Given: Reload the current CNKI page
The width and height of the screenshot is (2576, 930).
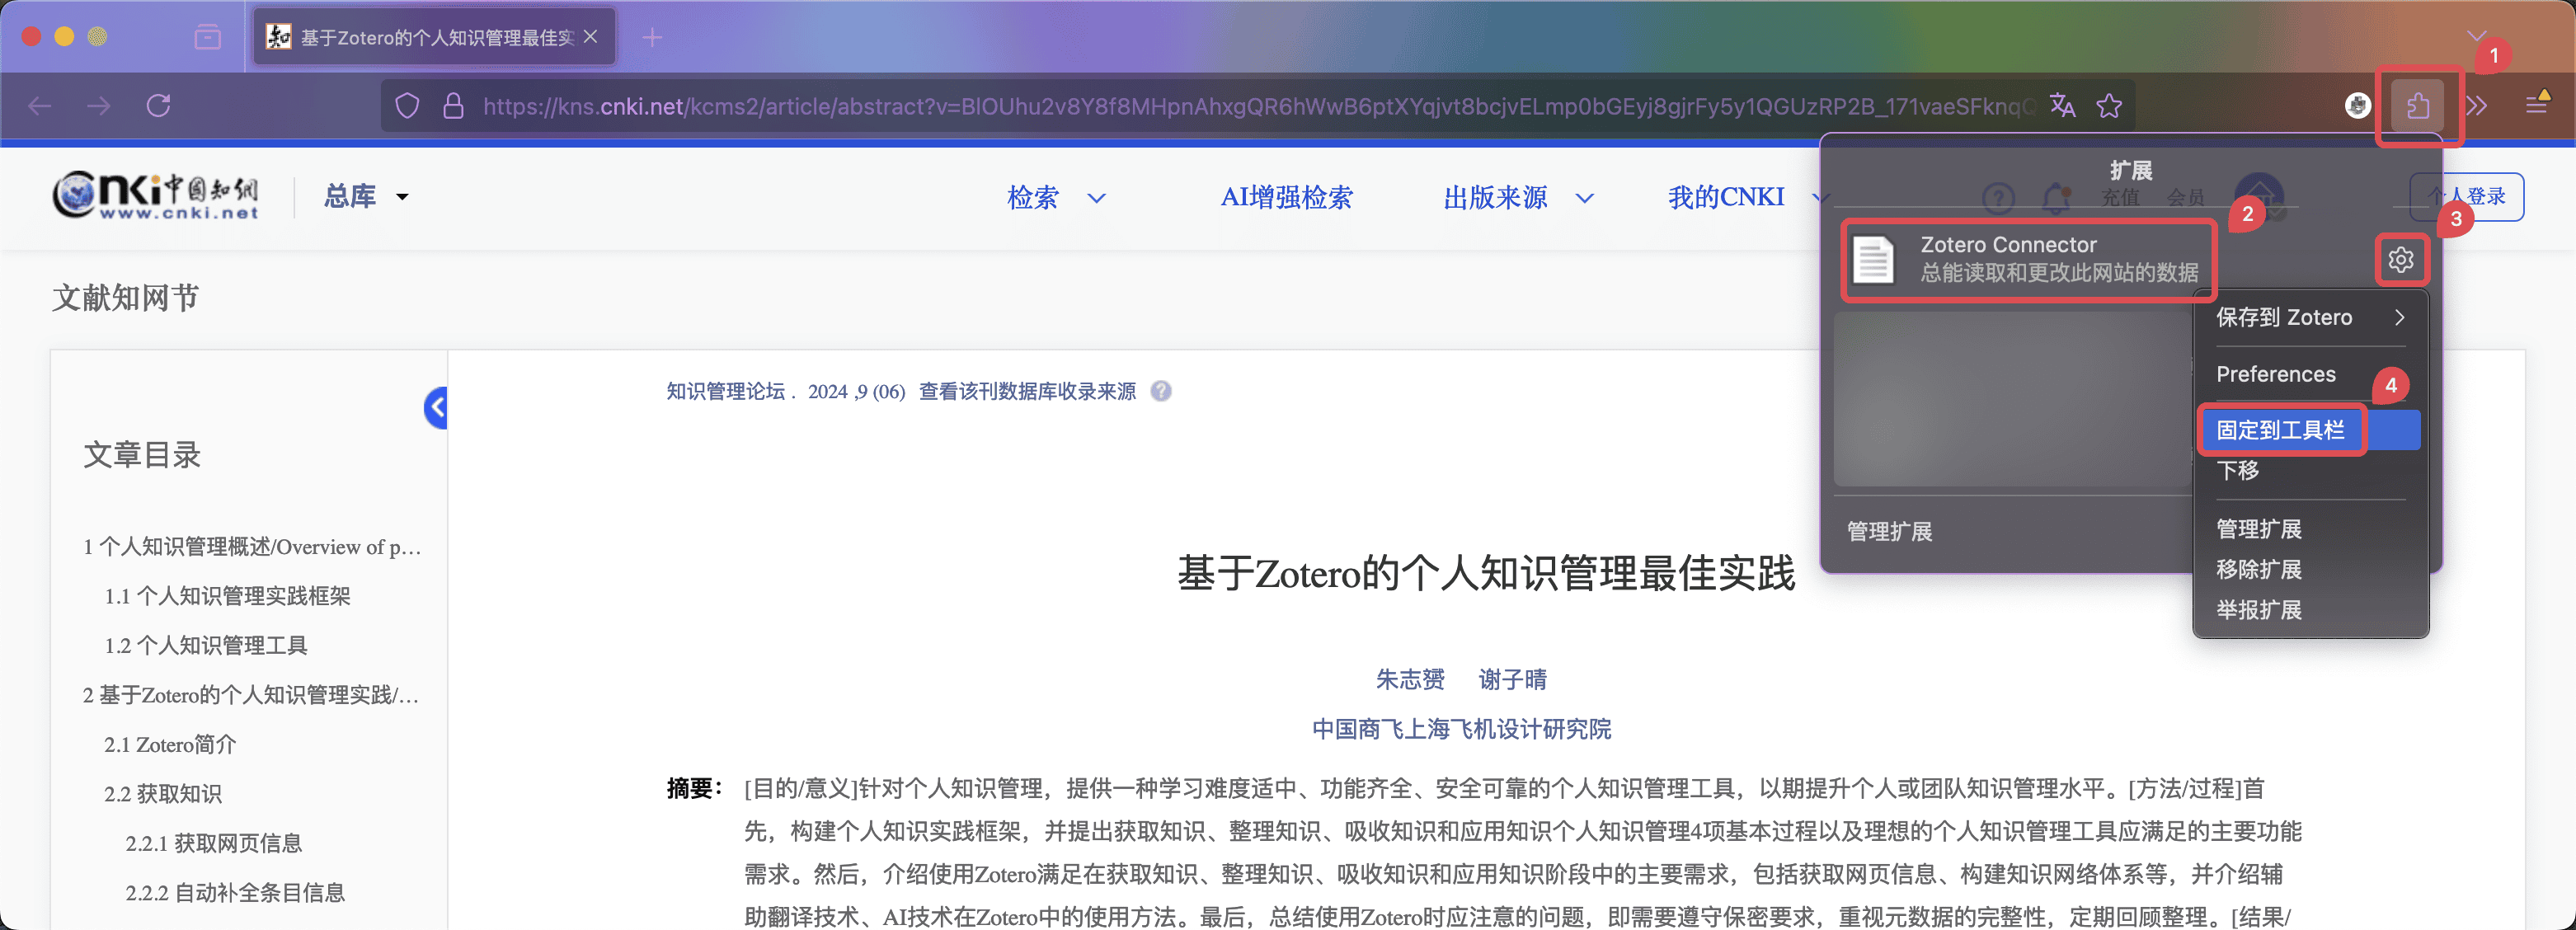Looking at the screenshot, I should coord(158,105).
